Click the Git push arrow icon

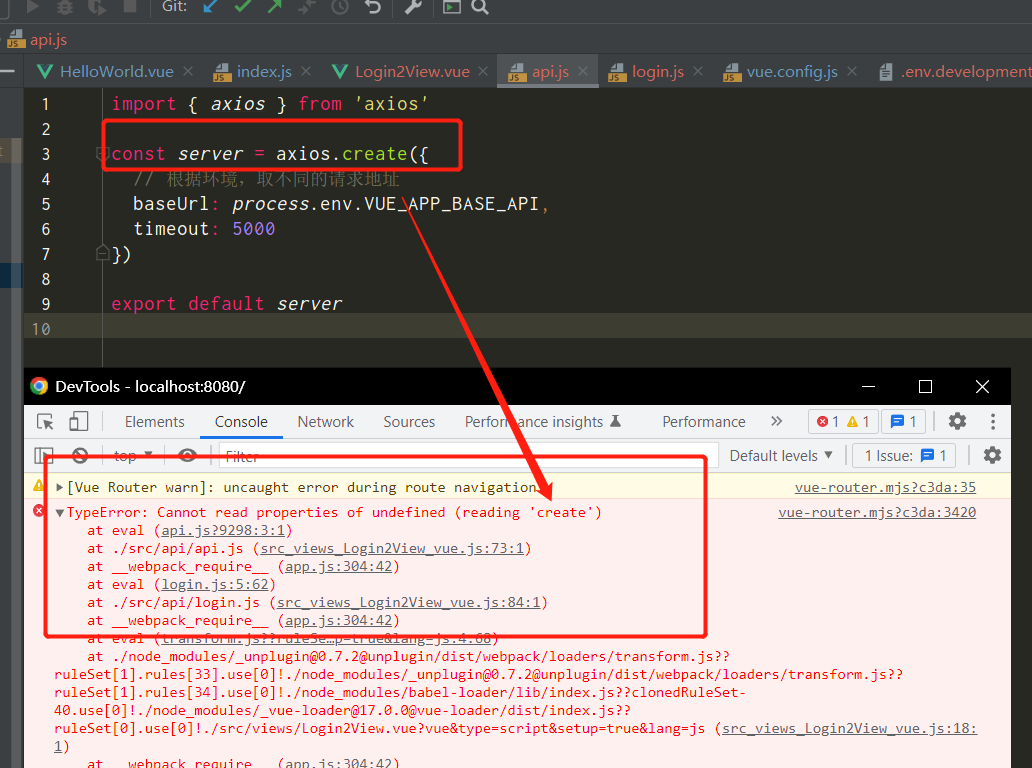tap(275, 7)
